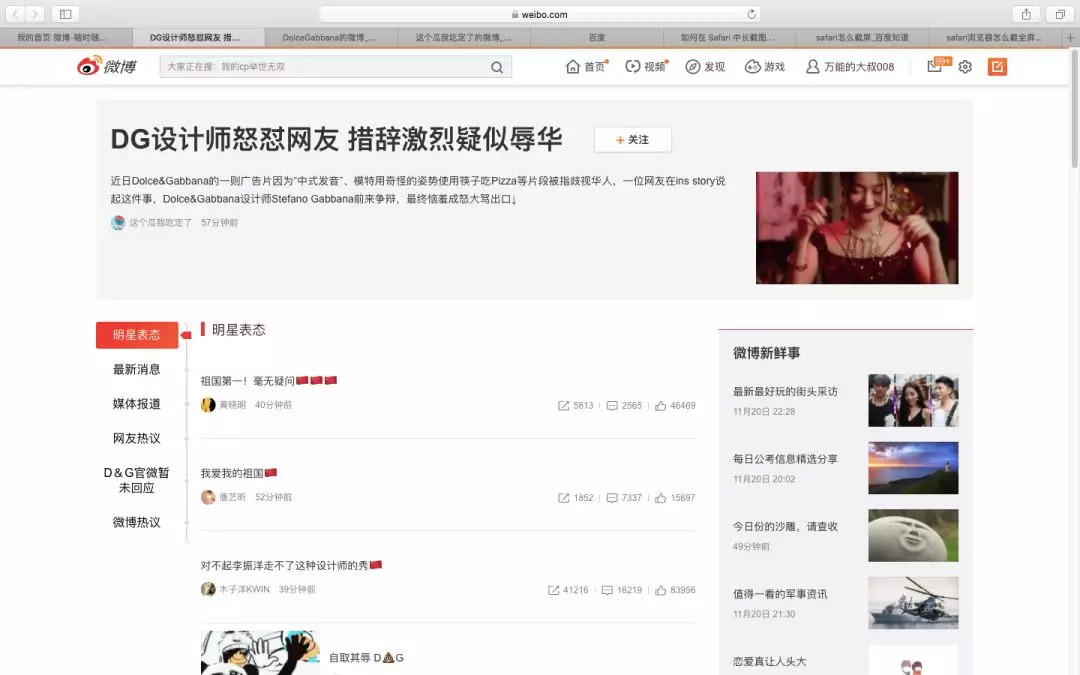Open author 这个瓜我吃定了 link
The image size is (1080, 675).
160,223
